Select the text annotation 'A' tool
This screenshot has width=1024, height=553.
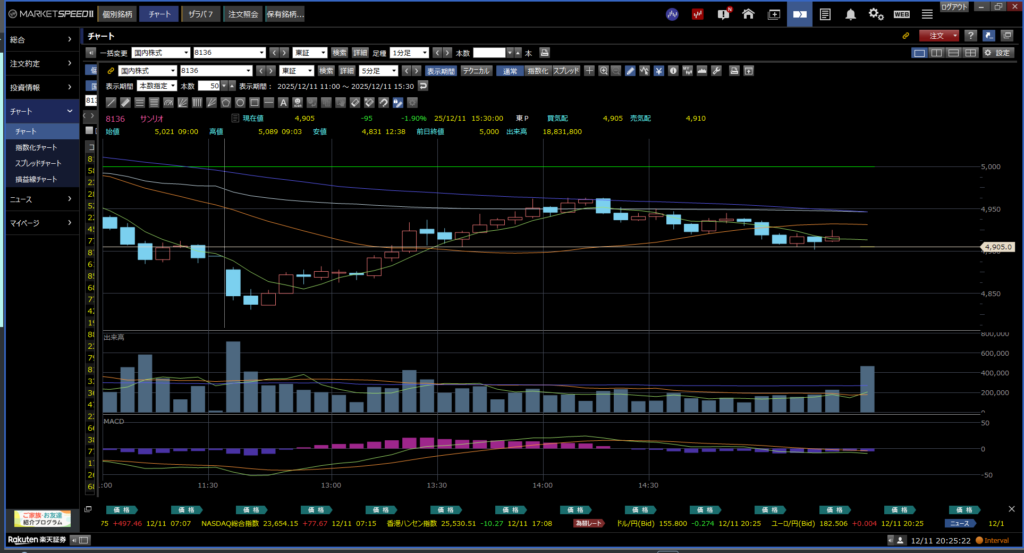click(284, 102)
